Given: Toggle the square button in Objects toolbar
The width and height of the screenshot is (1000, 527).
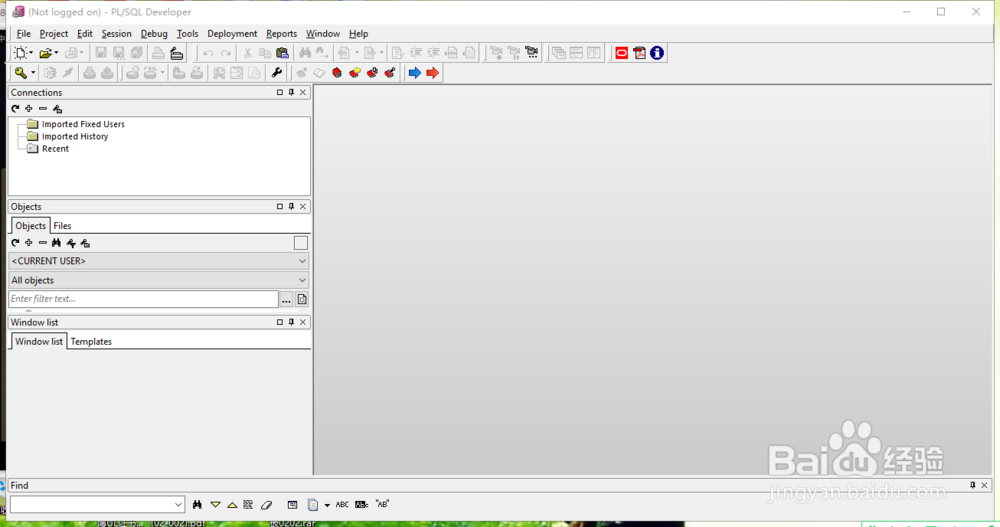Looking at the screenshot, I should pos(300,243).
